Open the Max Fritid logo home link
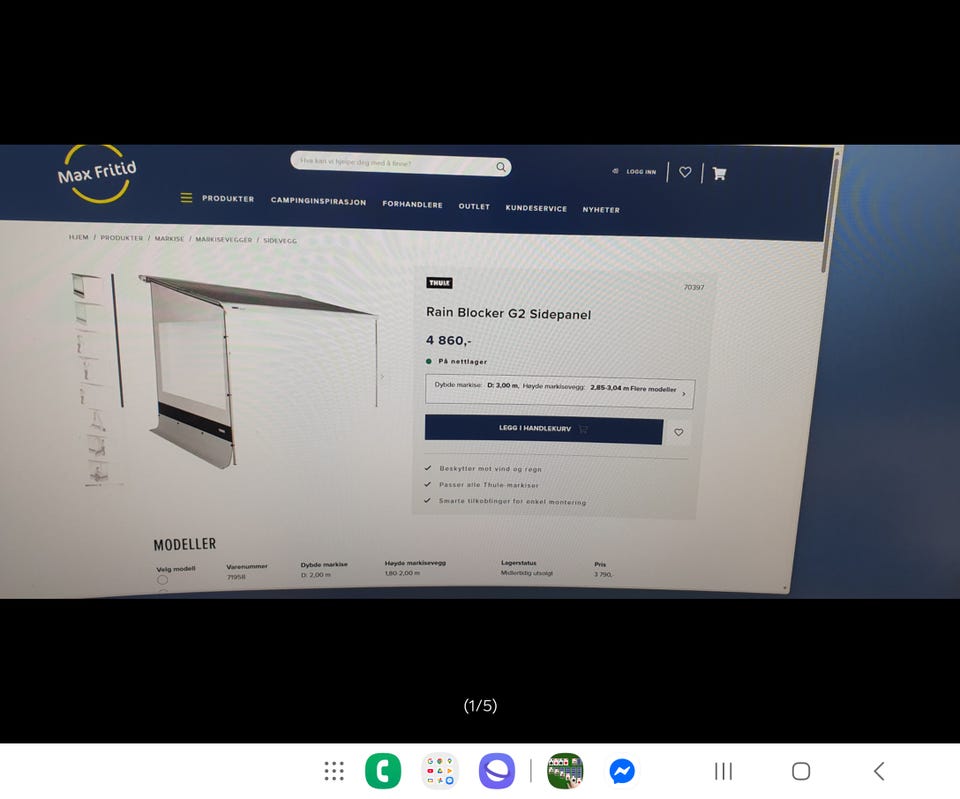Viewport: 960px width, 799px height. [x=97, y=174]
